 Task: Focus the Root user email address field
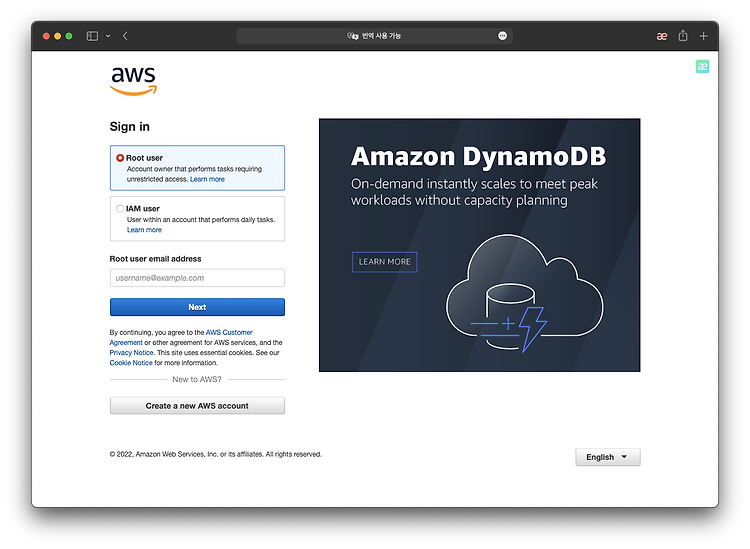coord(197,278)
